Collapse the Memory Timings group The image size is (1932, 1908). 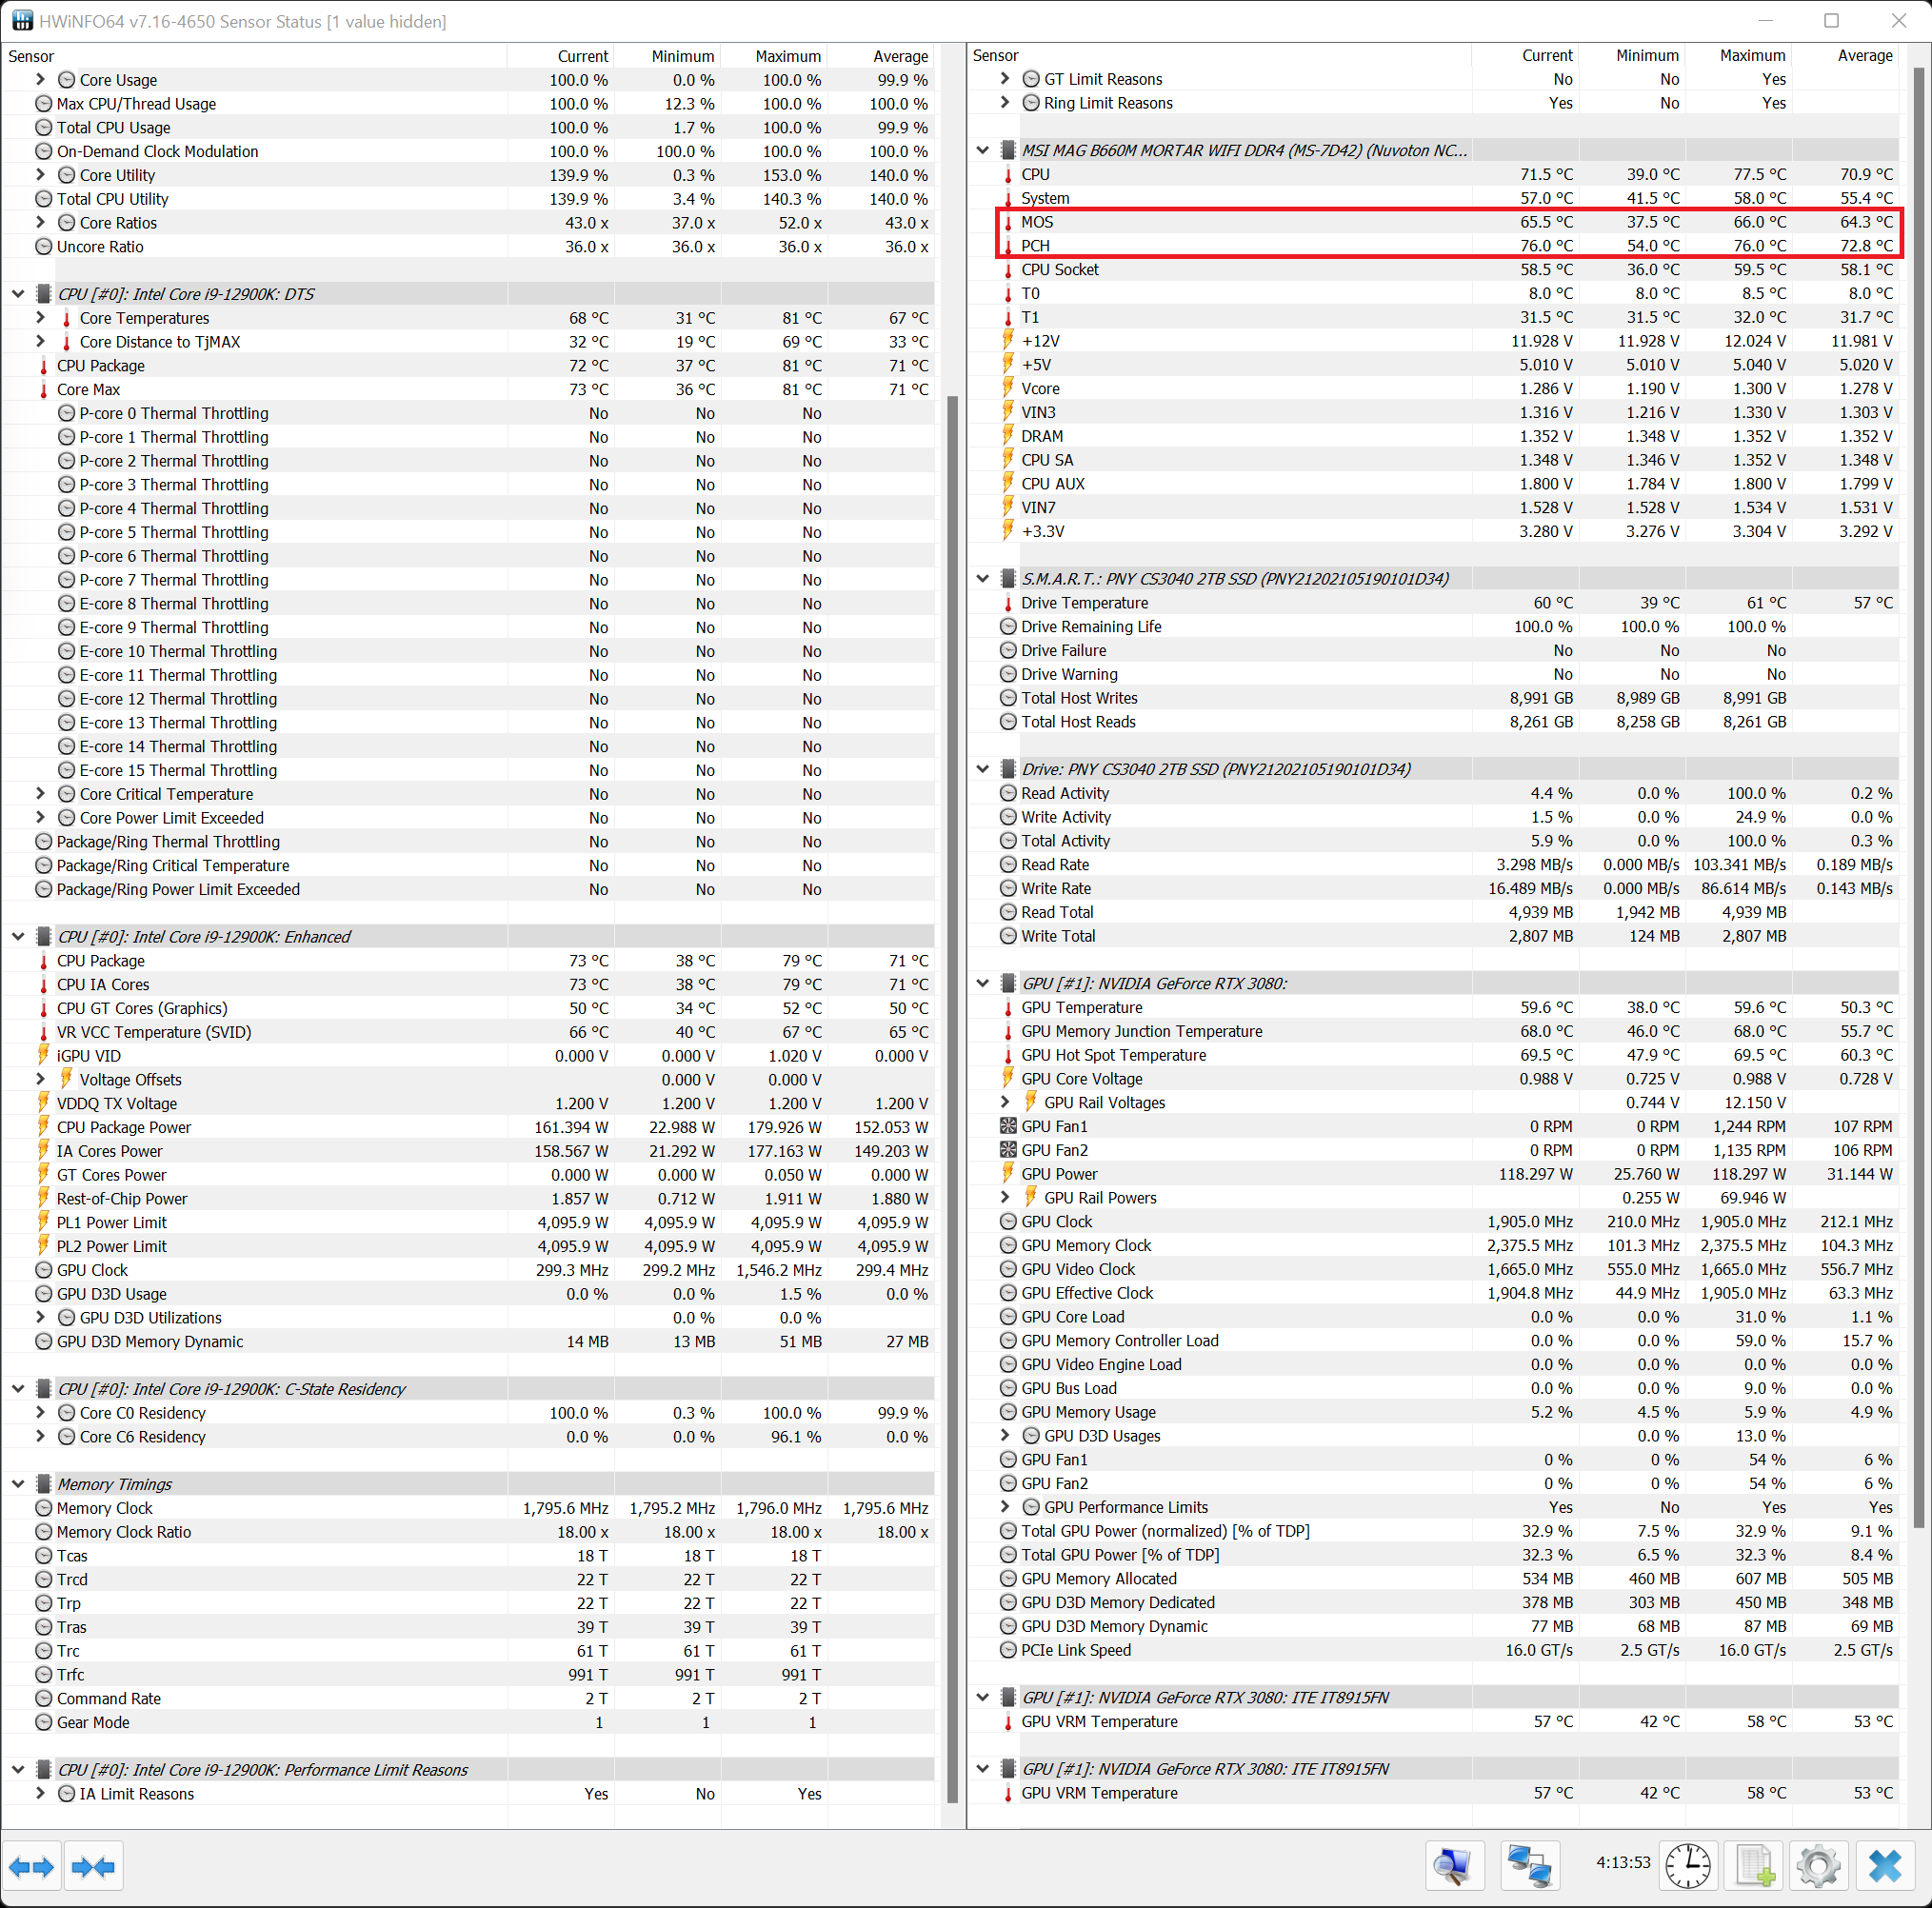[18, 1484]
